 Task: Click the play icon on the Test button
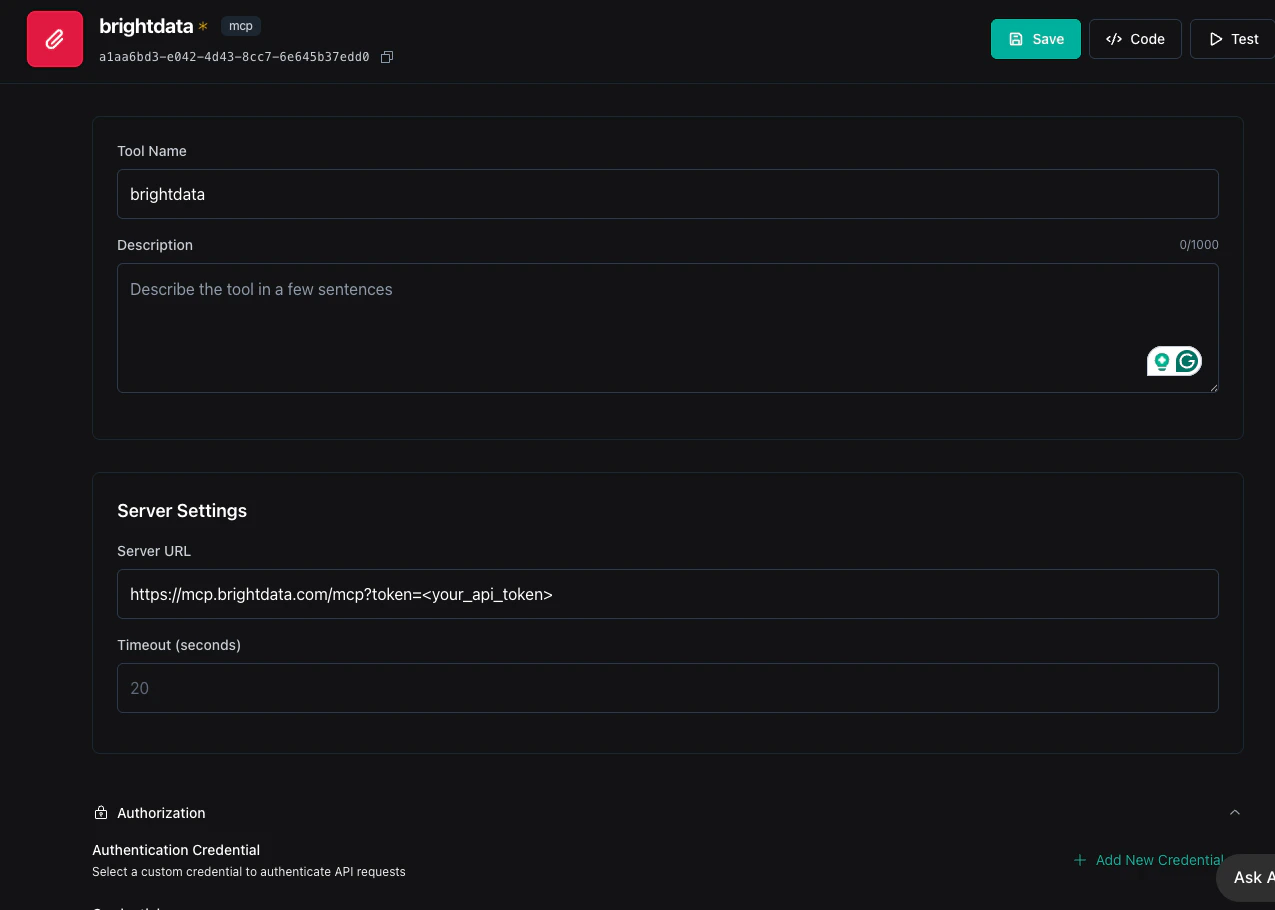point(1215,39)
